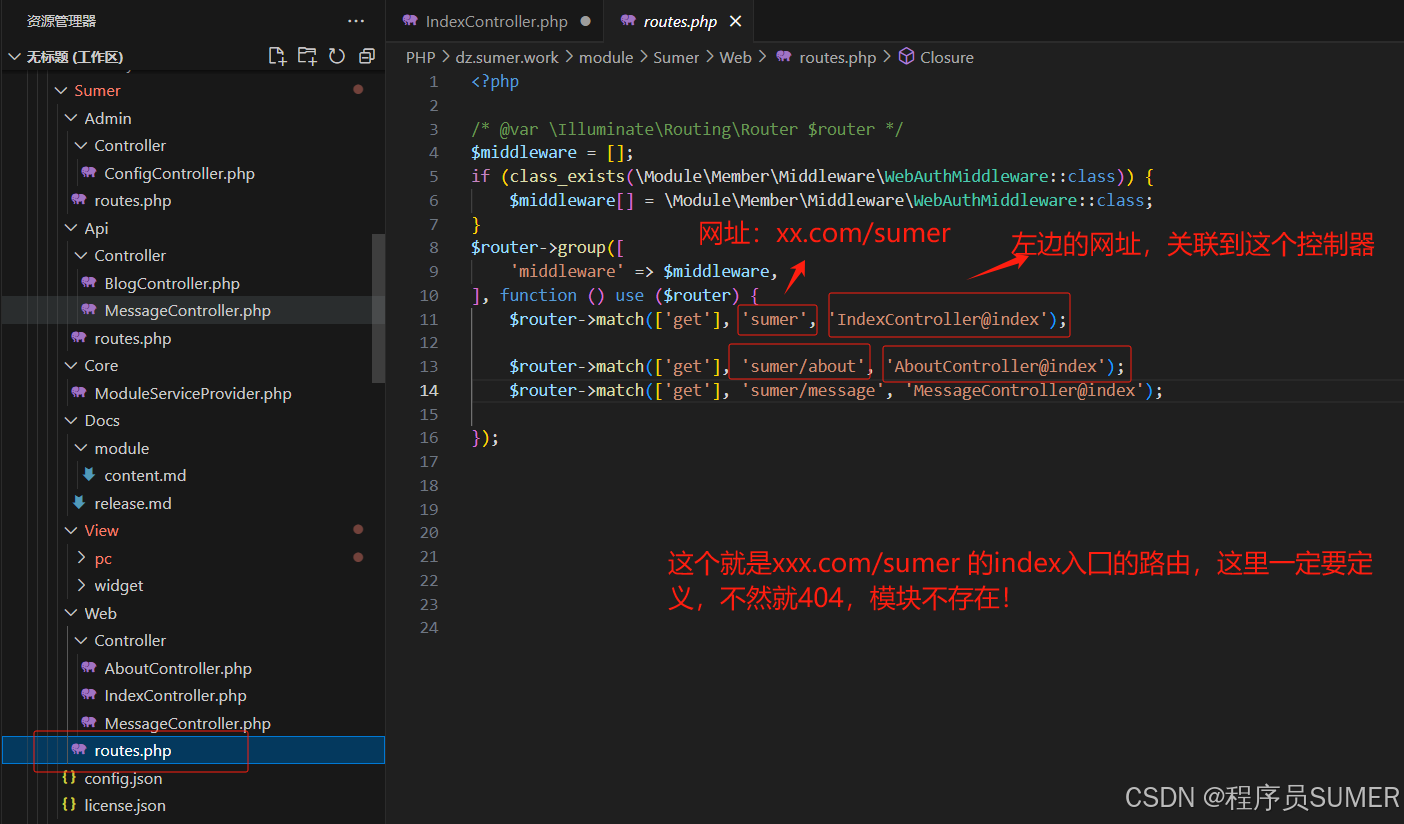Image resolution: width=1404 pixels, height=824 pixels.
Task: Close the routes.php tab
Action: click(x=735, y=20)
